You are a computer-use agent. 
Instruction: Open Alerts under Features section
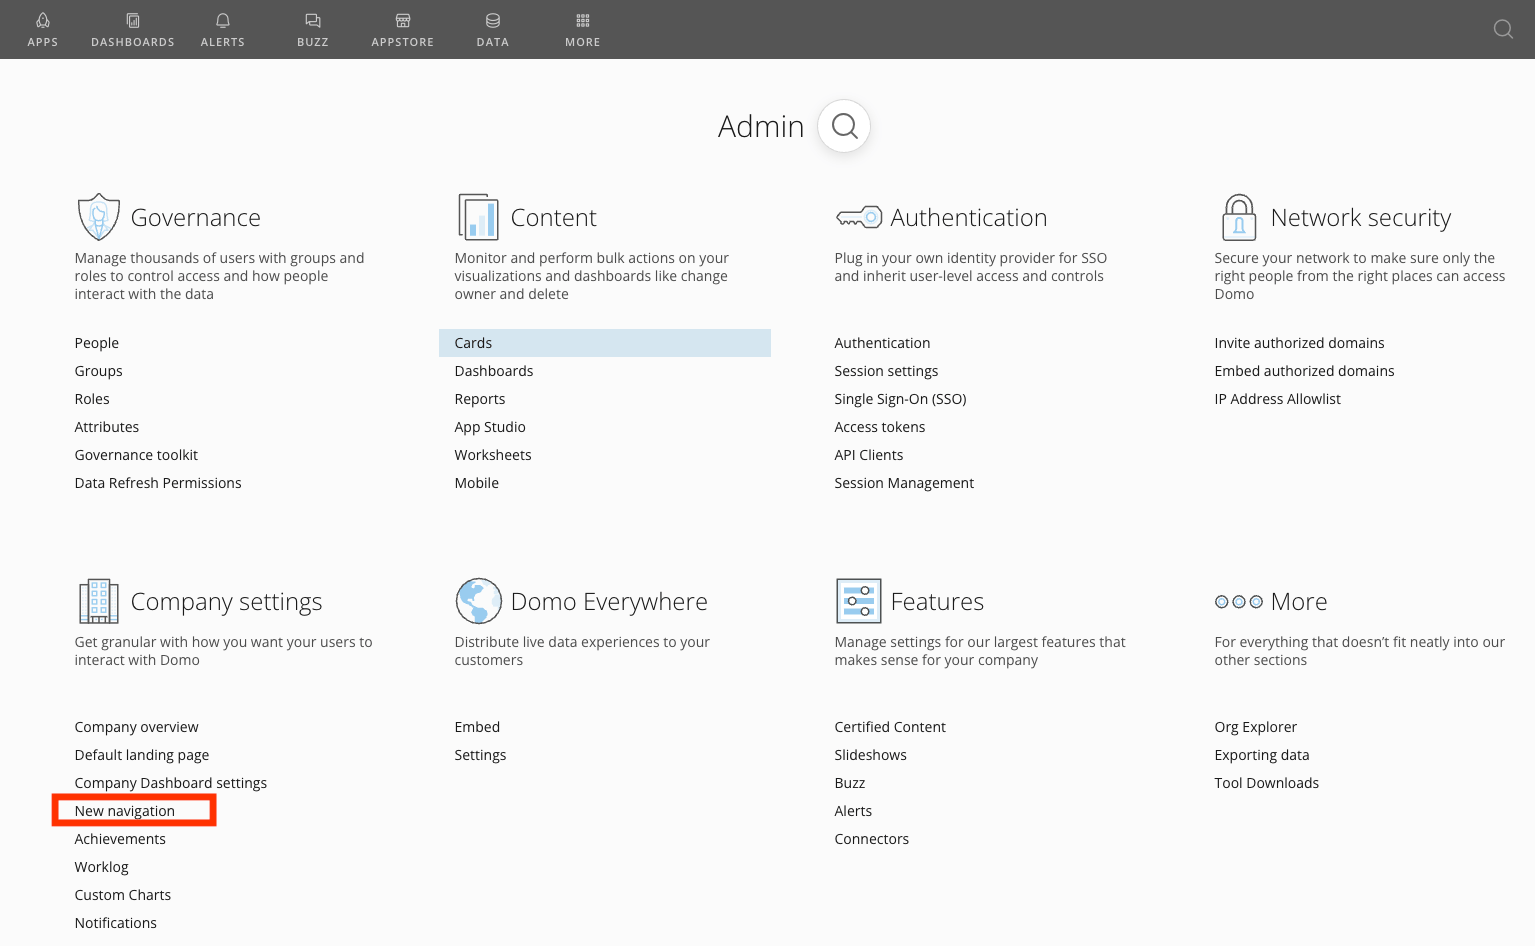click(x=853, y=811)
